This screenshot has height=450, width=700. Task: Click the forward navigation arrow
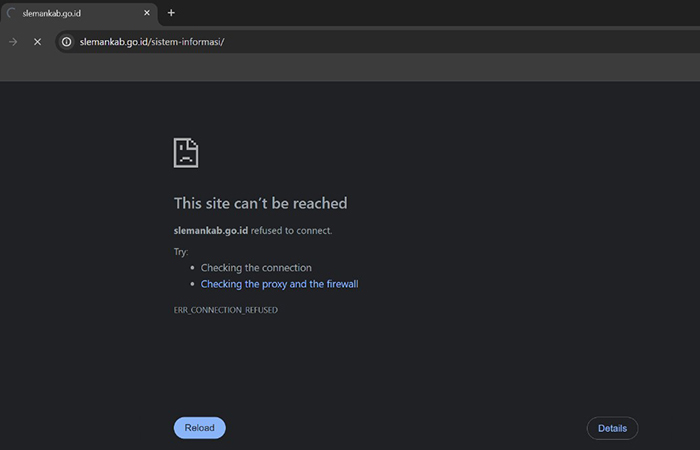pos(13,42)
